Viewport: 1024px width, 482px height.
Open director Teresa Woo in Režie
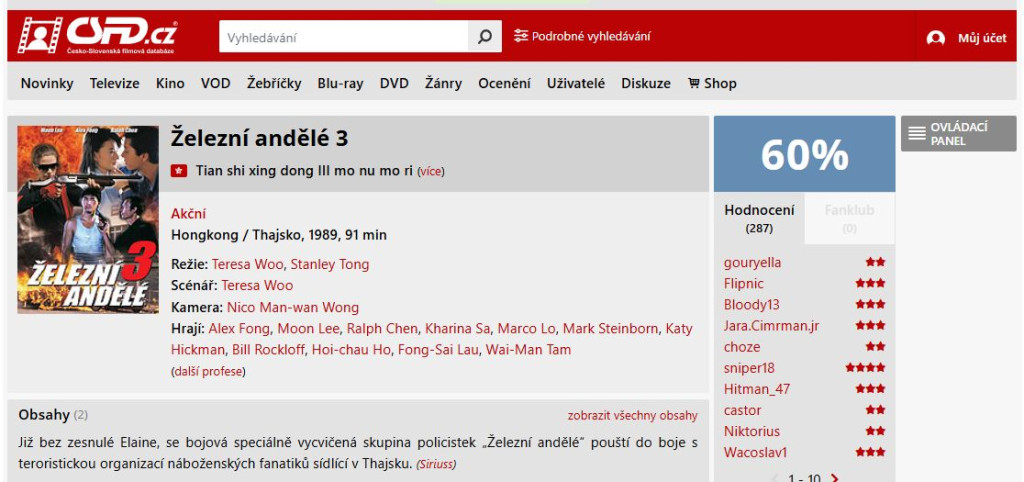pyautogui.click(x=248, y=264)
